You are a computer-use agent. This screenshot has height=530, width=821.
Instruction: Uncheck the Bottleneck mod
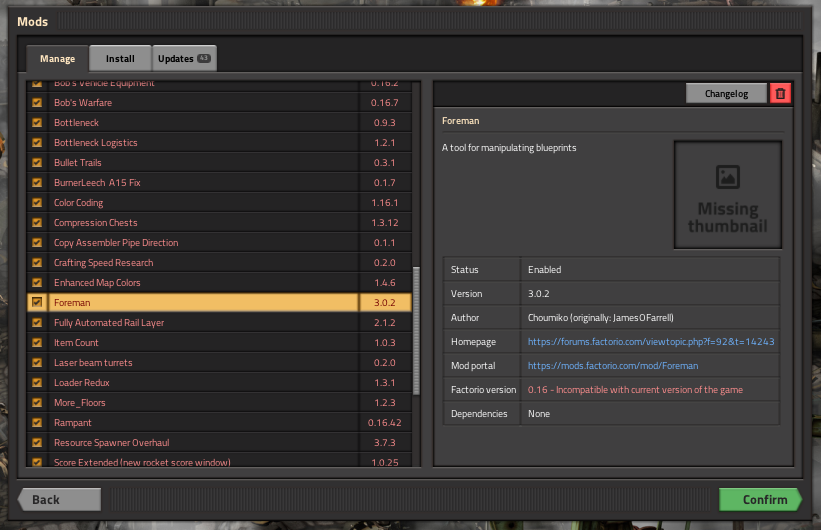click(37, 123)
